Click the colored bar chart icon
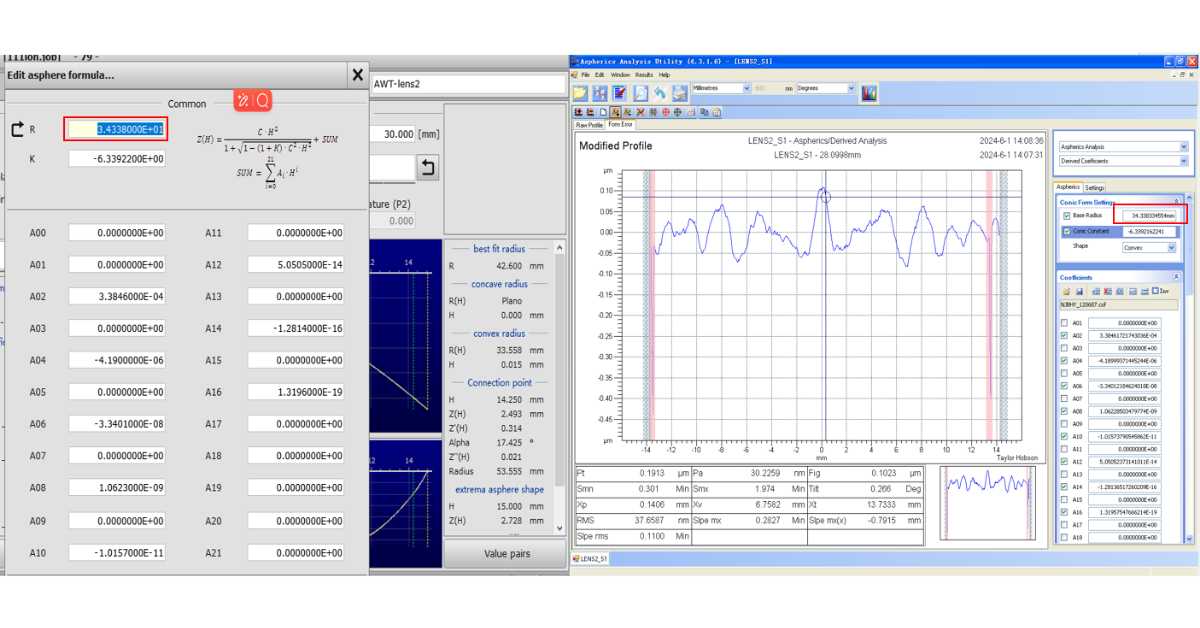1200x628 pixels. 869,92
